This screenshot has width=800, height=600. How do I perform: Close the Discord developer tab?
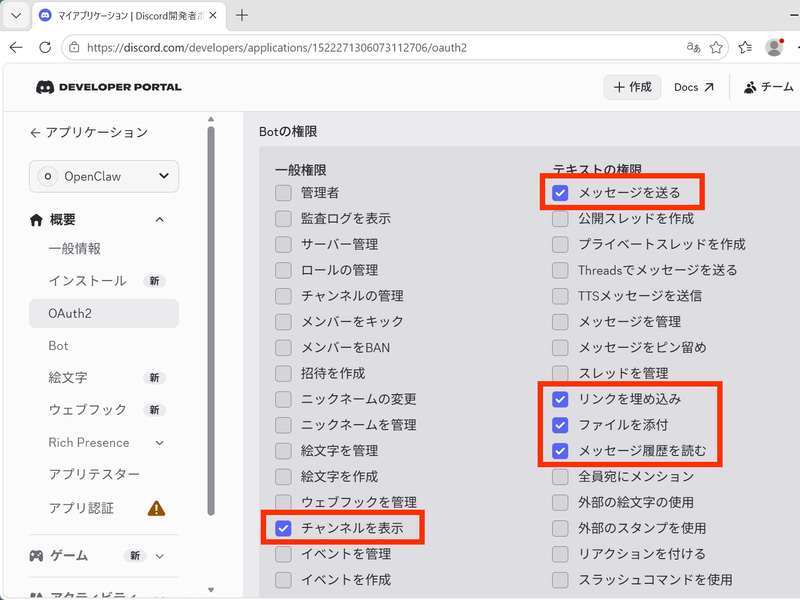[x=213, y=15]
